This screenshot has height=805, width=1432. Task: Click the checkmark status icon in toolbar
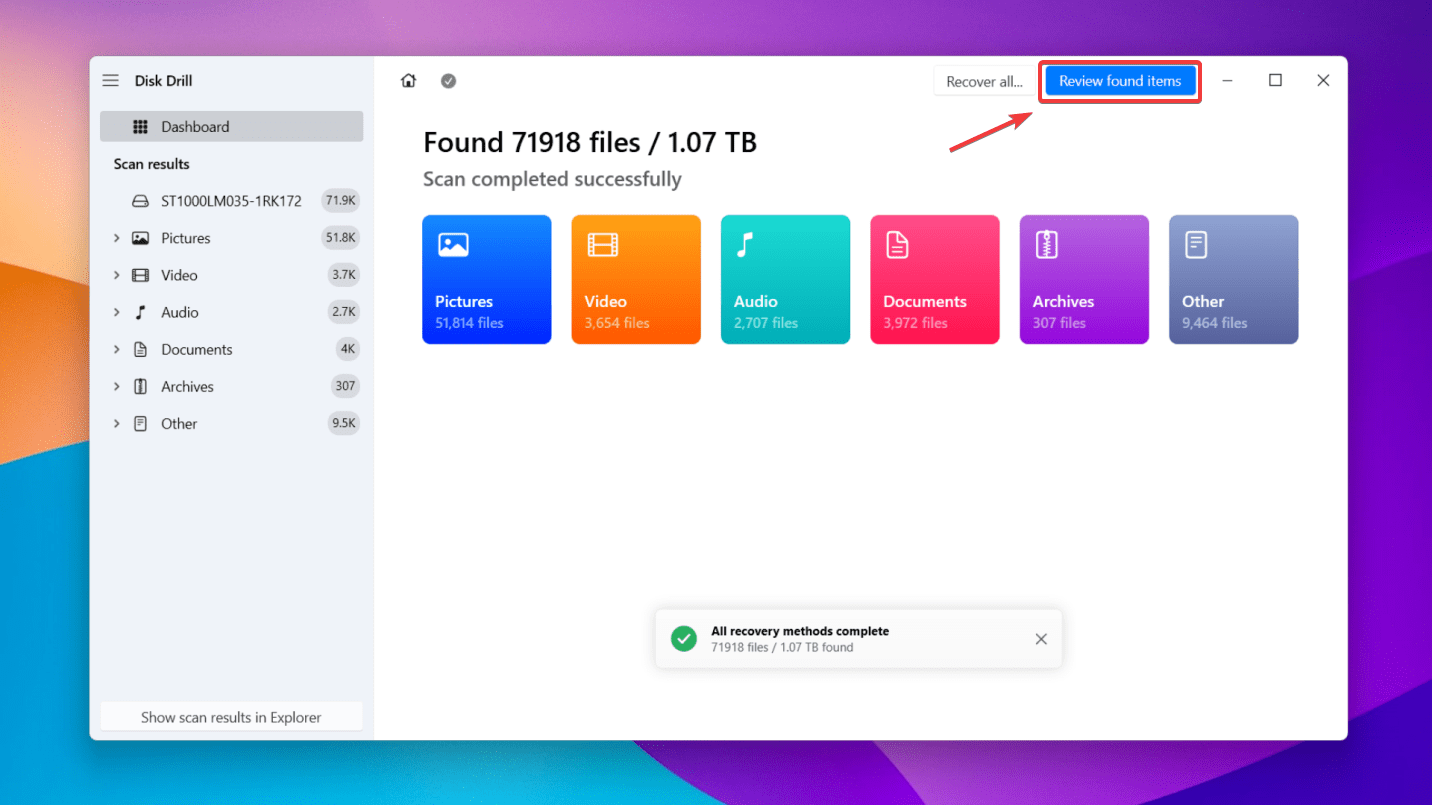pos(449,81)
